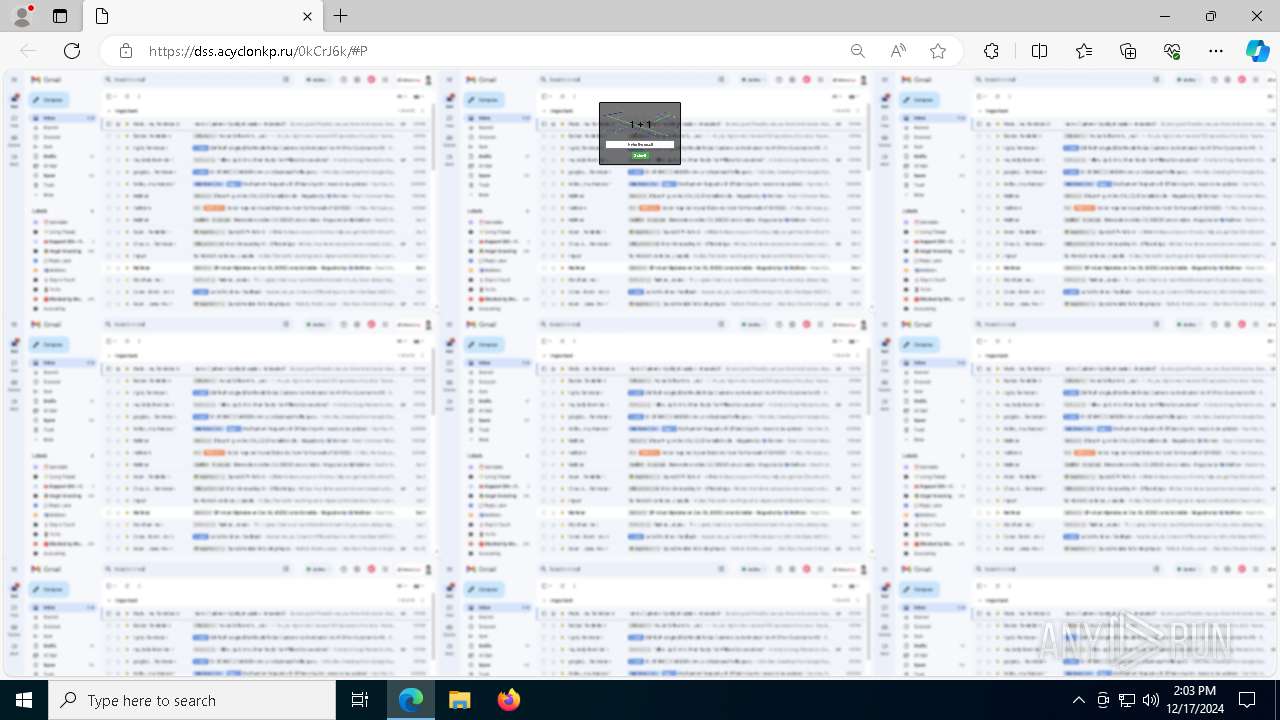This screenshot has width=1280, height=720.
Task: Open the Windows Start menu
Action: 24,700
